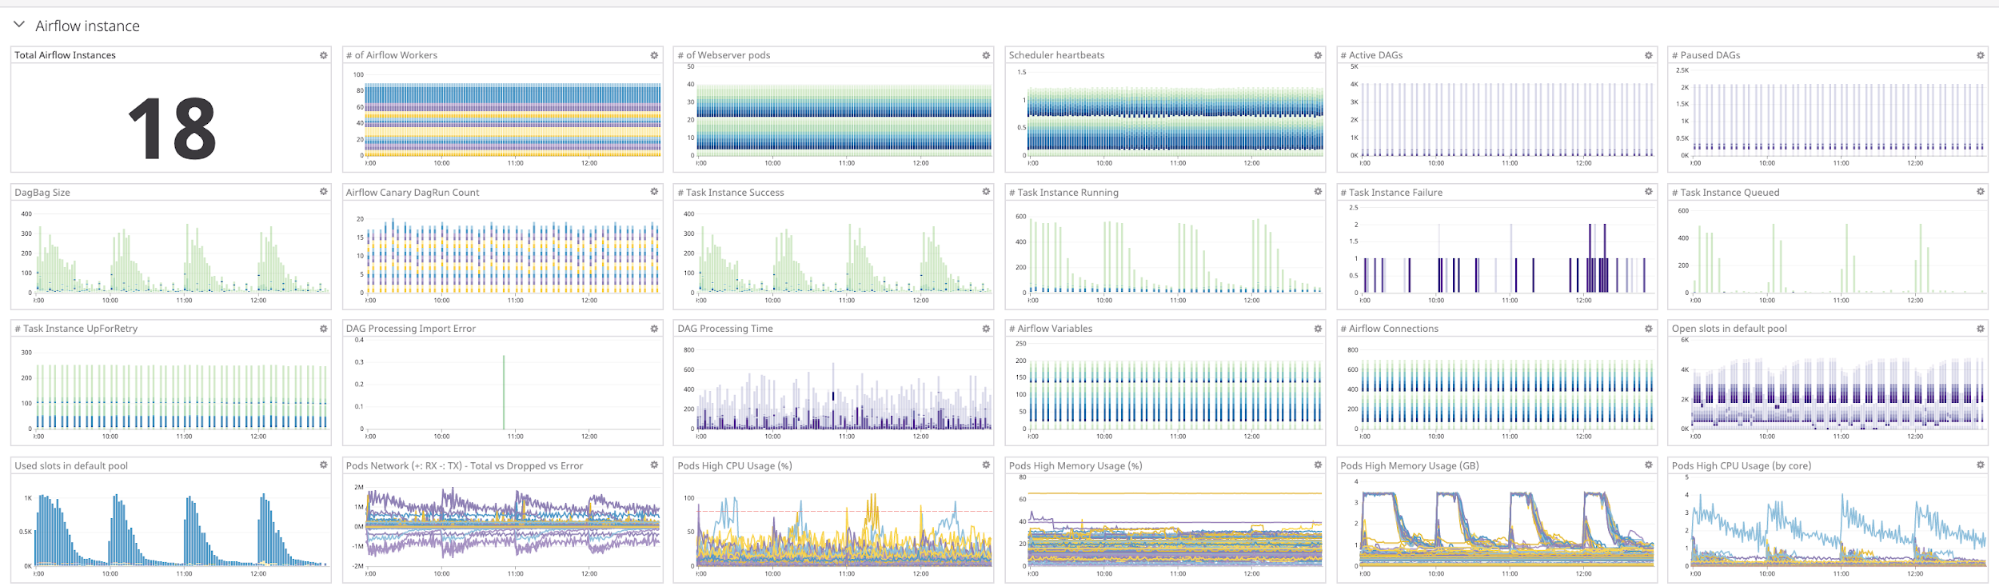1999x587 pixels.
Task: Open gear menu on # of Webserver pods
Action: [986, 55]
